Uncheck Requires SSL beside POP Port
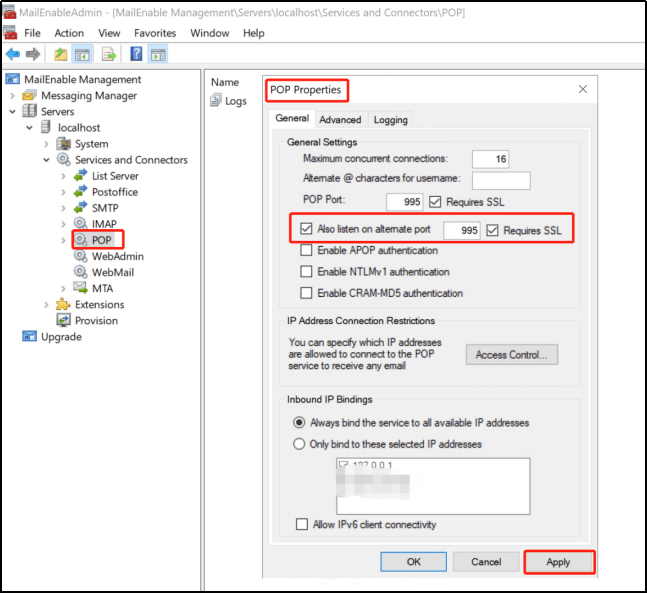Screen dimensions: 647x593 click(x=435, y=202)
